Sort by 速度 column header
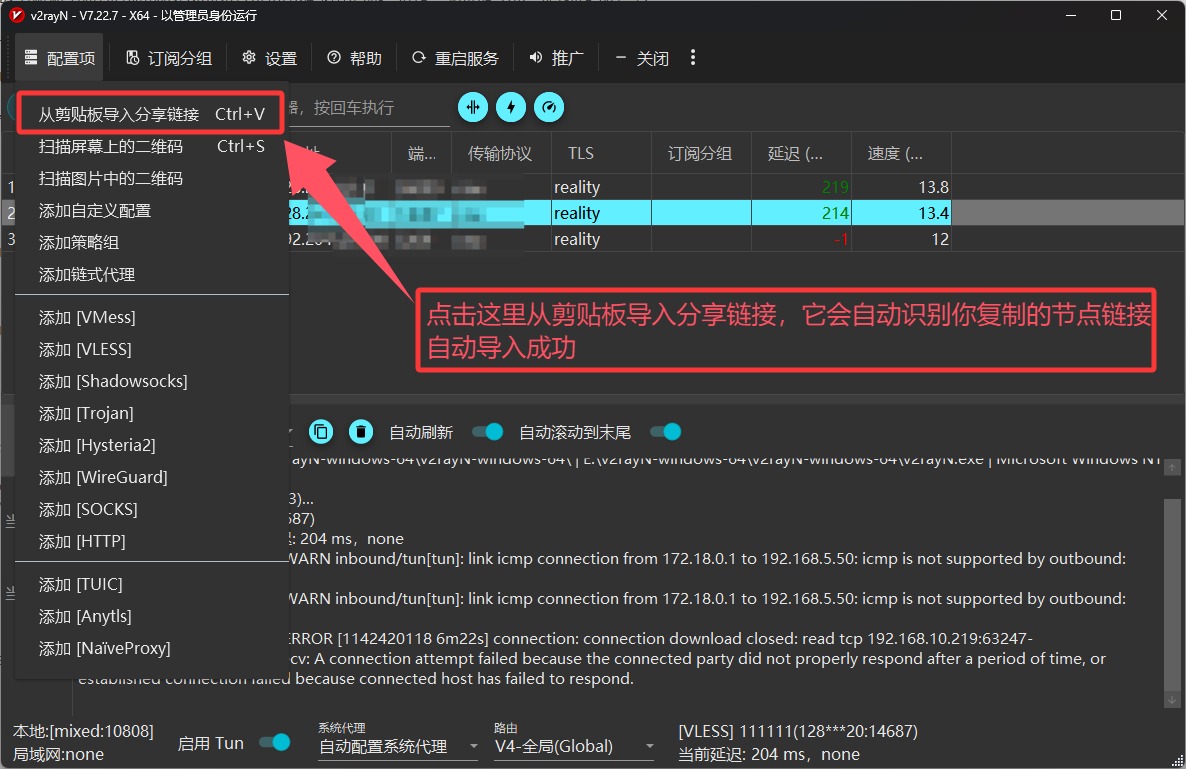This screenshot has height=769, width=1186. pos(901,153)
